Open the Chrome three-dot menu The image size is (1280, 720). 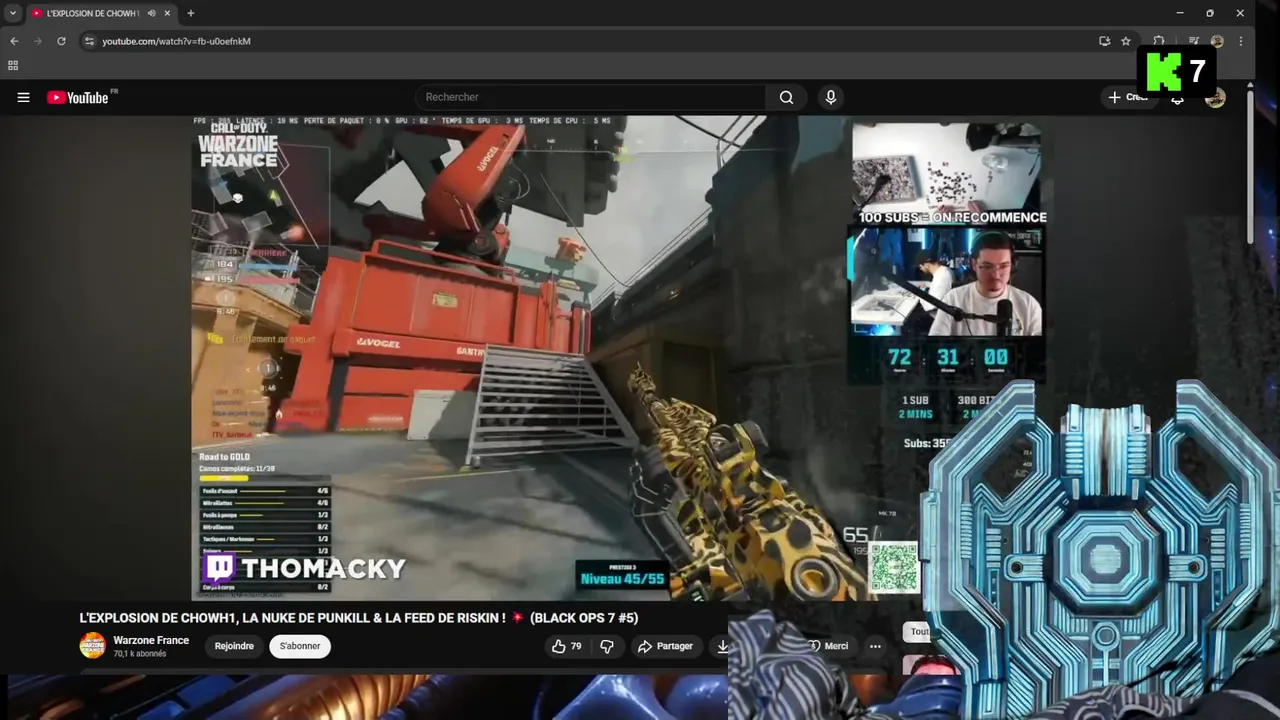[1241, 41]
